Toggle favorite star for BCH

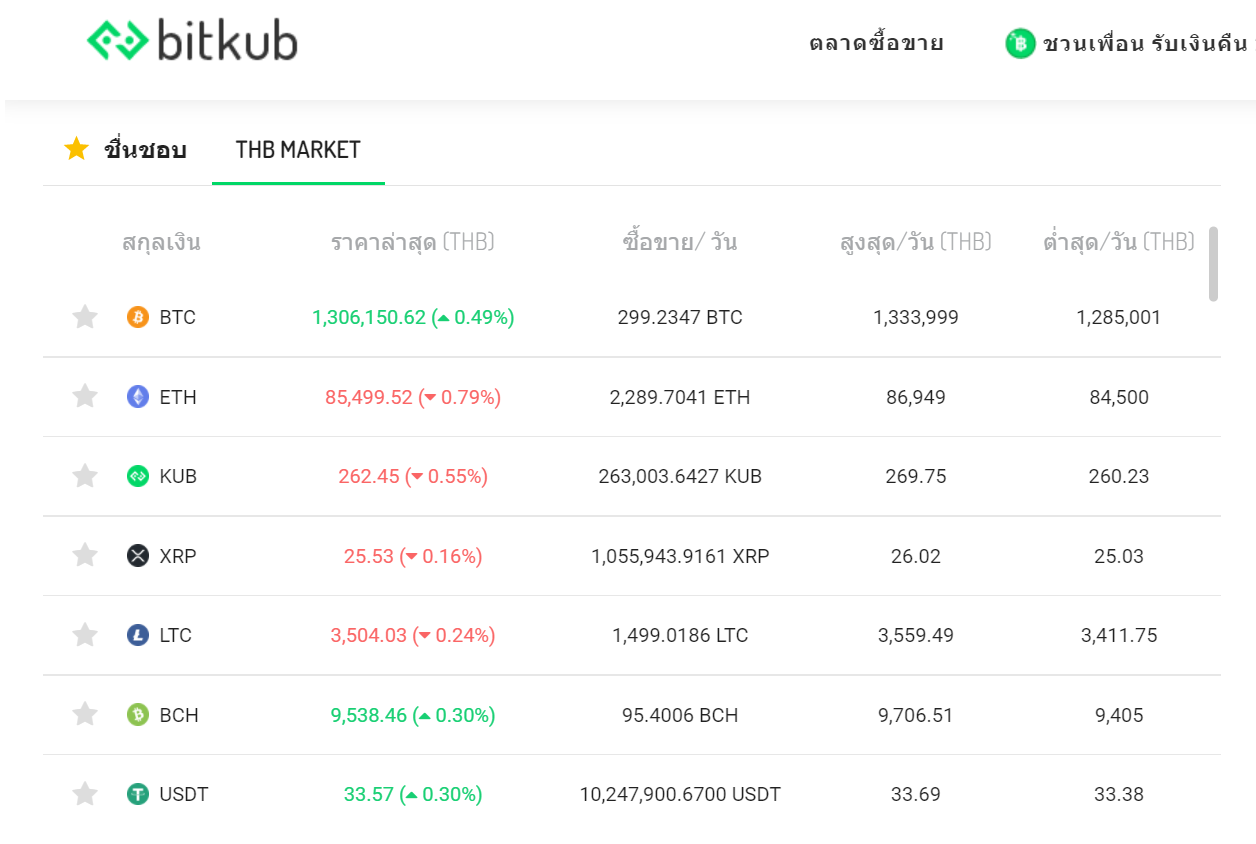click(x=85, y=714)
